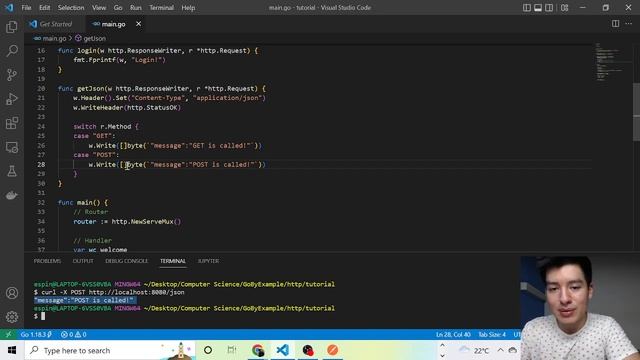Open the Accounts menu icon
This screenshot has height=360, width=640.
click(12, 293)
